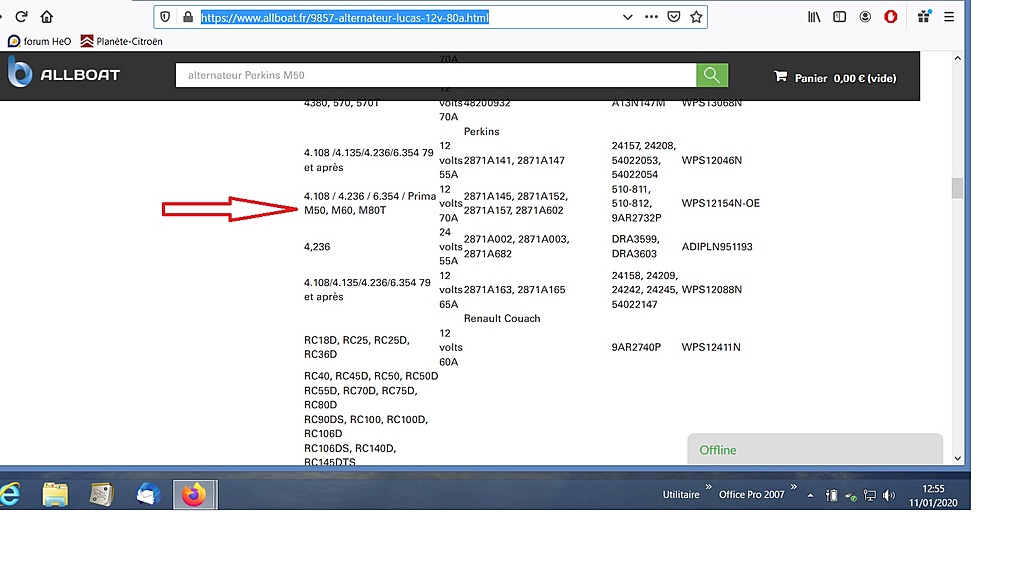
Task: Click the Renault Couach heading
Action: (502, 318)
